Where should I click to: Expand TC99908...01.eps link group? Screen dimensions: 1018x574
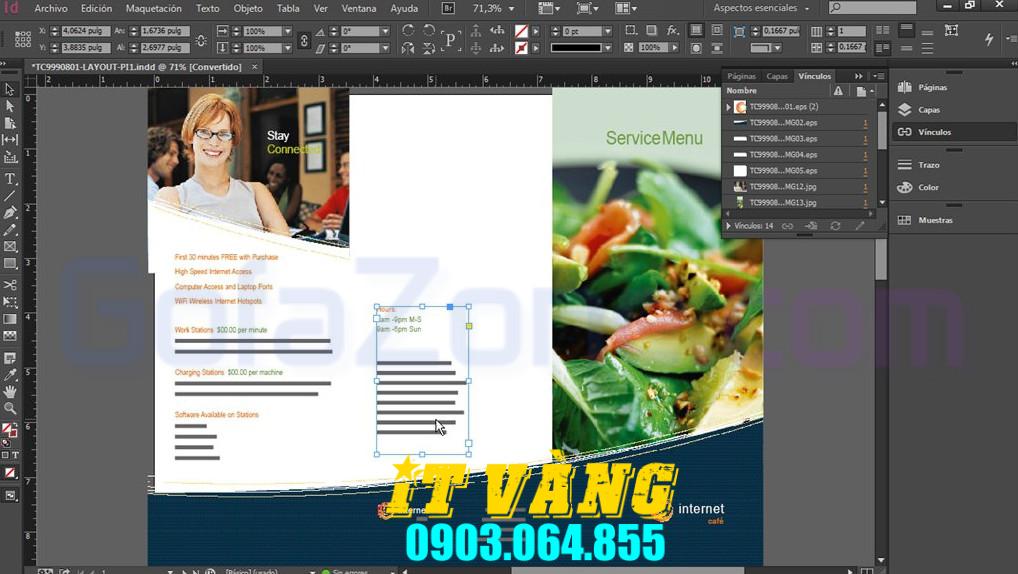[x=728, y=106]
